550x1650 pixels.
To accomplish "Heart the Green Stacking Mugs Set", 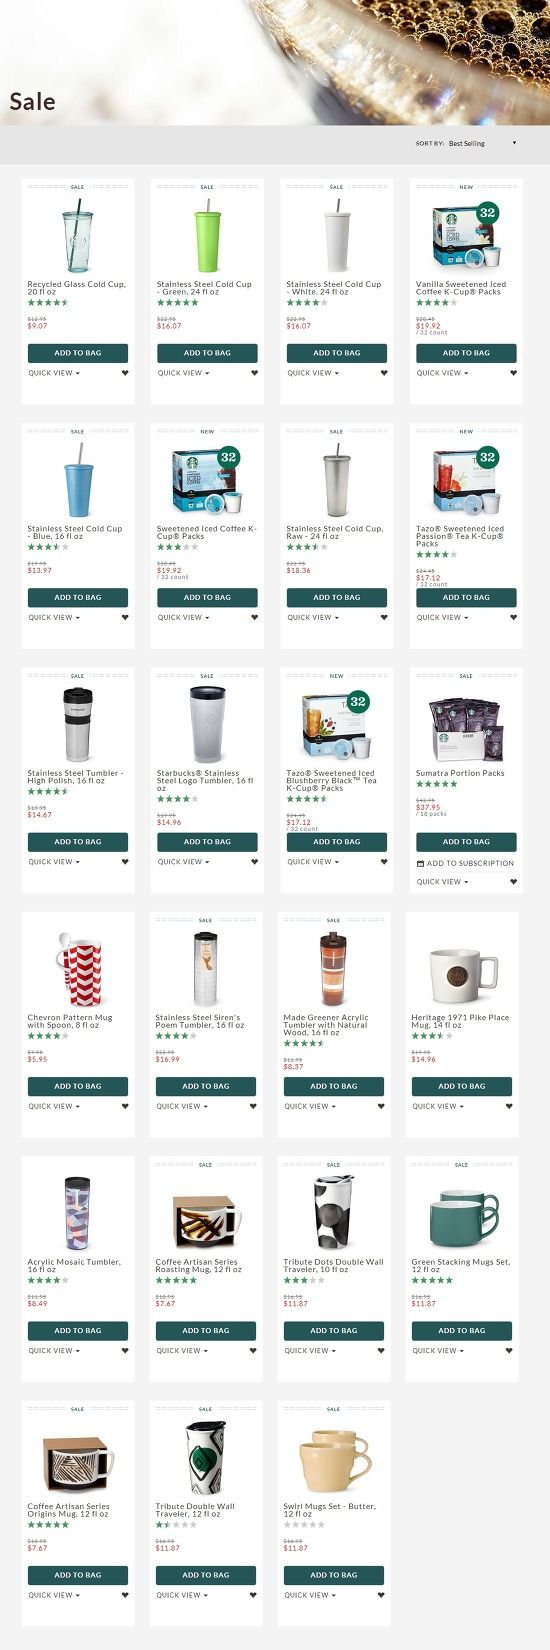I will coord(509,1351).
